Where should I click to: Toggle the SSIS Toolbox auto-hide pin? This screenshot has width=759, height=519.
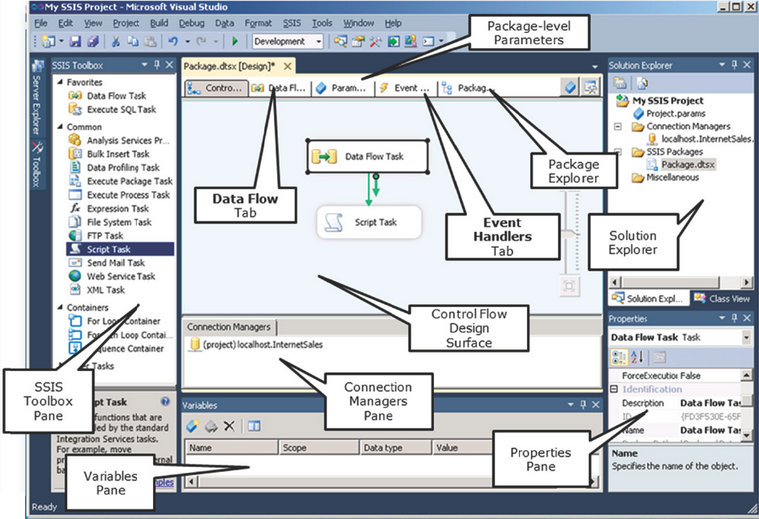pos(156,65)
